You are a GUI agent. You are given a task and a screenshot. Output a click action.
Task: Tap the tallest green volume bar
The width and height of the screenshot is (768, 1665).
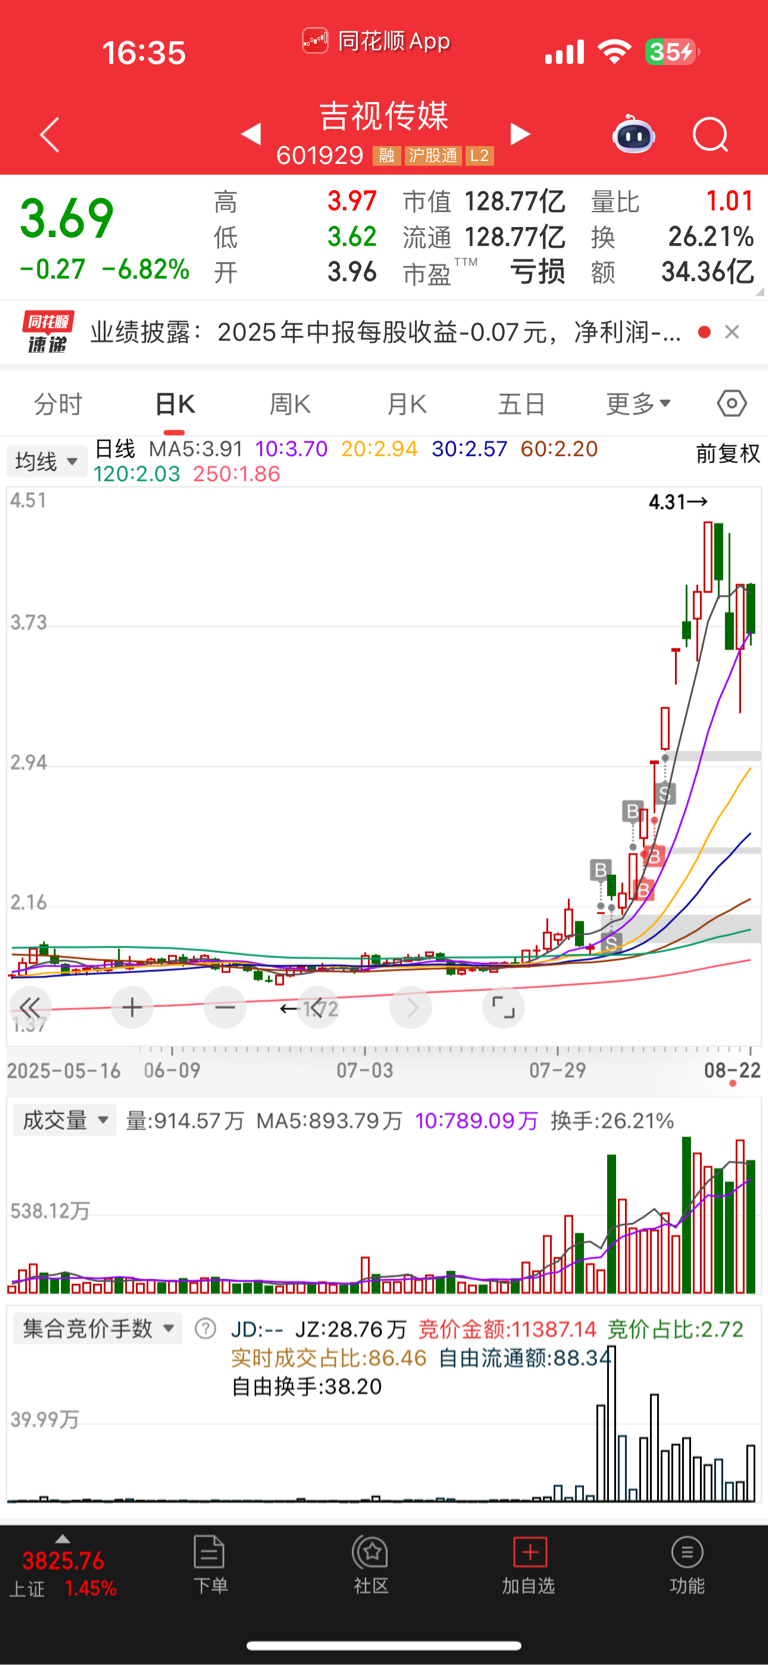(x=687, y=1215)
